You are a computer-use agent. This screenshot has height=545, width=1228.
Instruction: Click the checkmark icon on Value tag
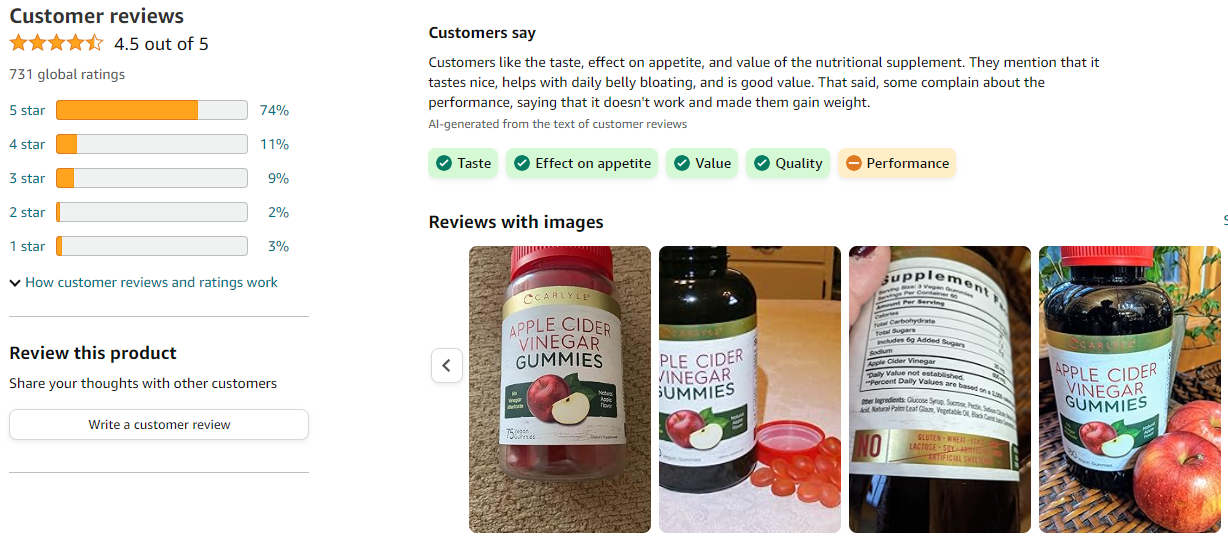(x=682, y=163)
